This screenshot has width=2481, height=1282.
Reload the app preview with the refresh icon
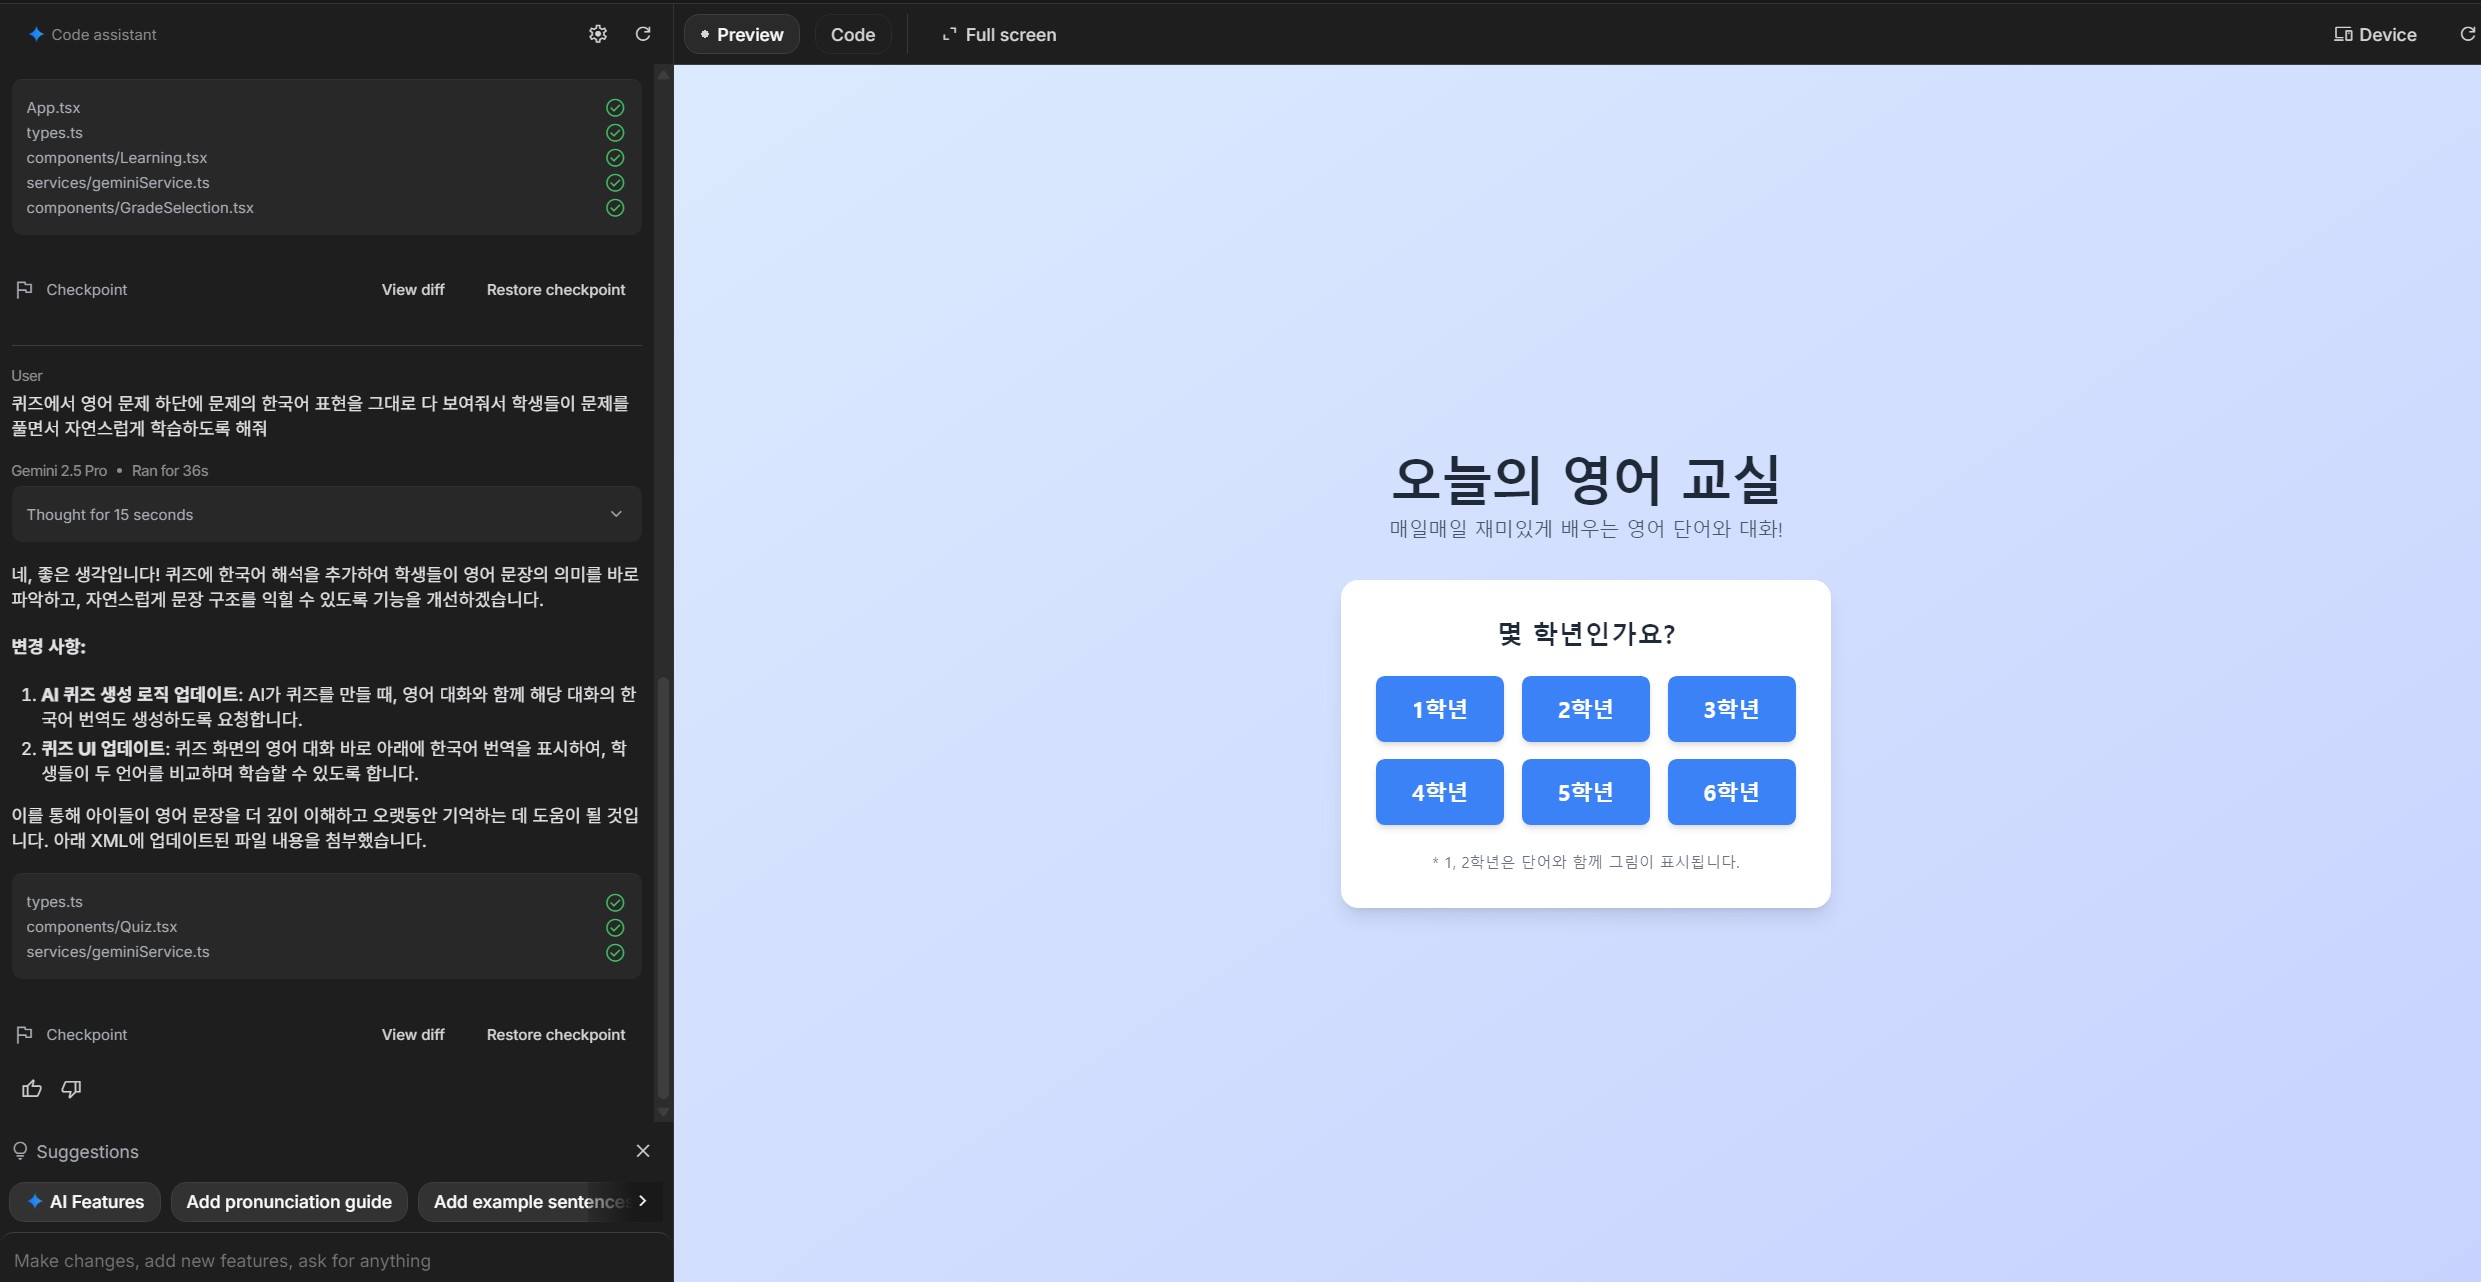coord(2466,34)
